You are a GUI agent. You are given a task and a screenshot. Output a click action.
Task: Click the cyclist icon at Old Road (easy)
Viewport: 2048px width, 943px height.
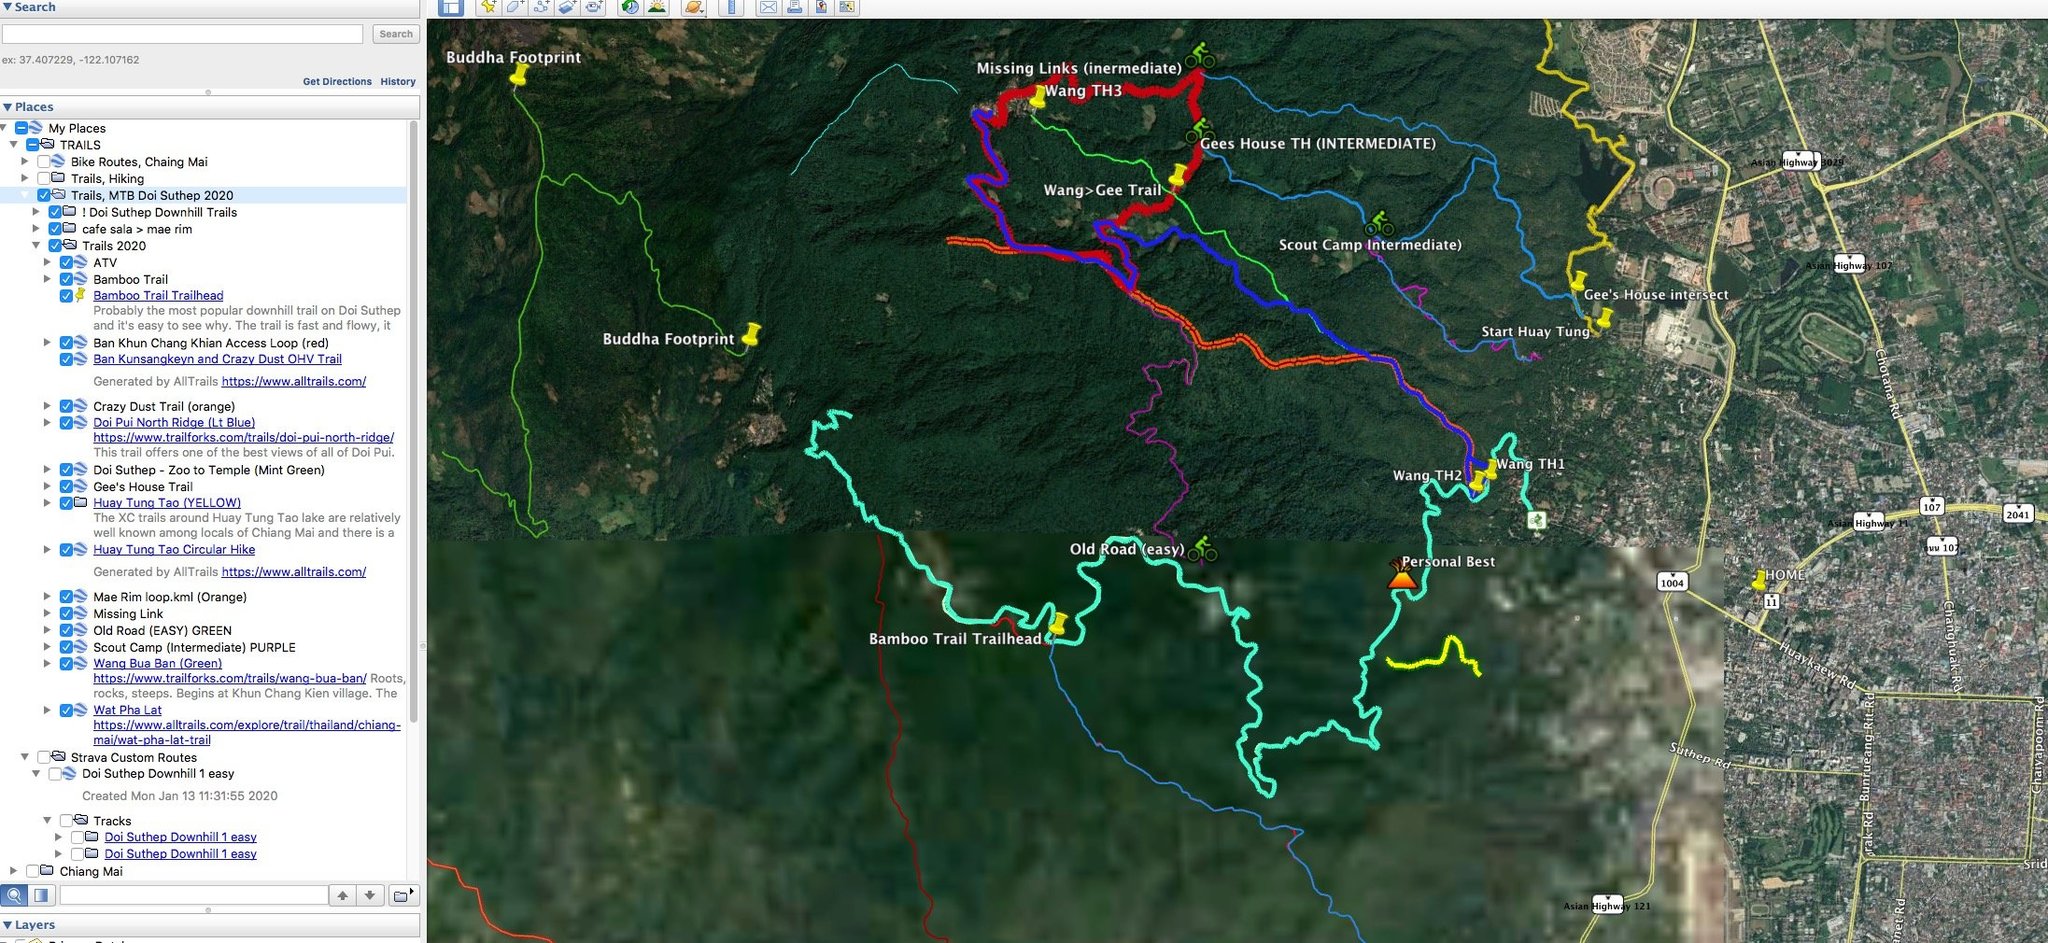1203,548
